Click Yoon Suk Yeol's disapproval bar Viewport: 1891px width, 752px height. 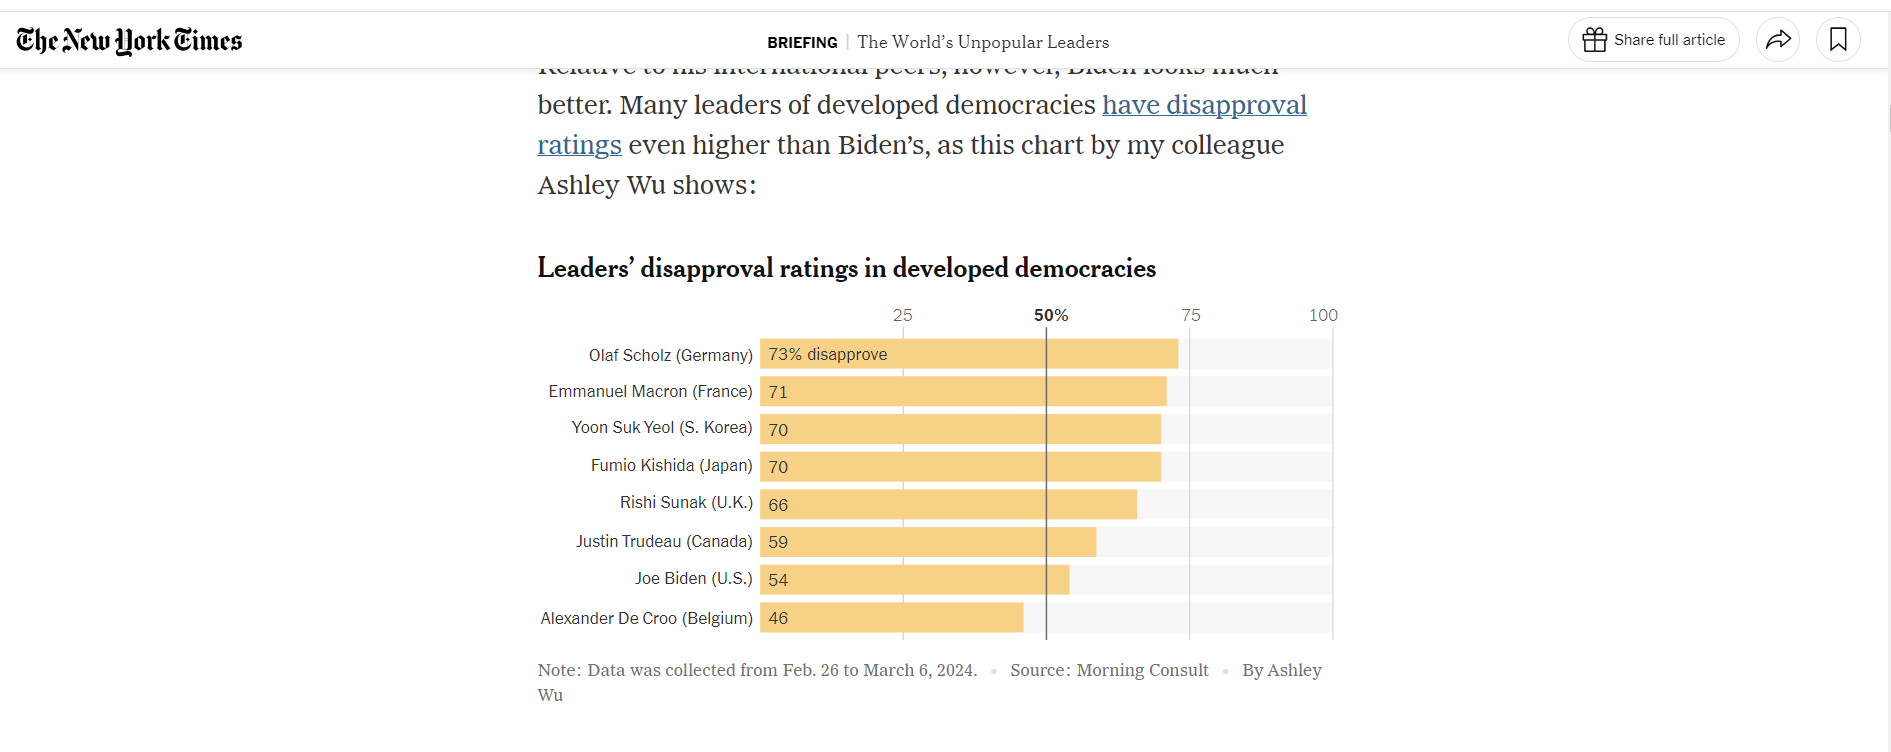click(x=960, y=429)
